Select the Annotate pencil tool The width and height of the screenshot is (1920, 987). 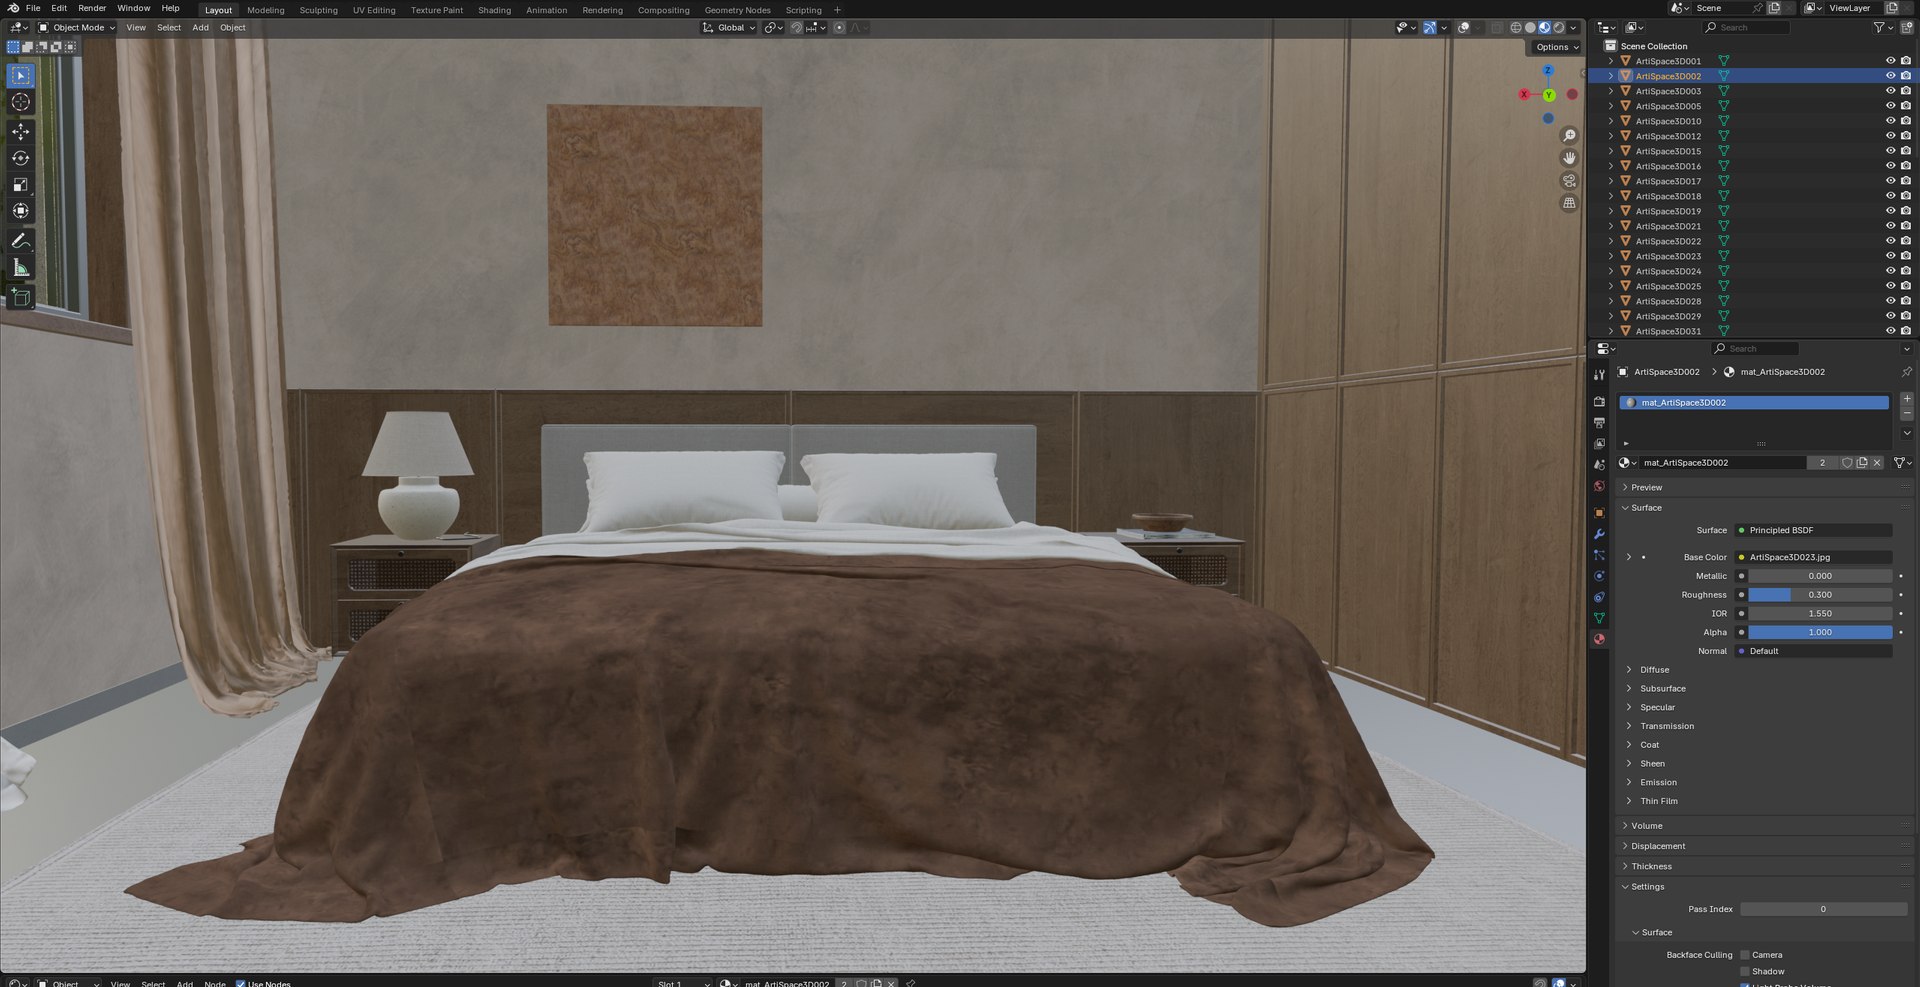[x=20, y=241]
